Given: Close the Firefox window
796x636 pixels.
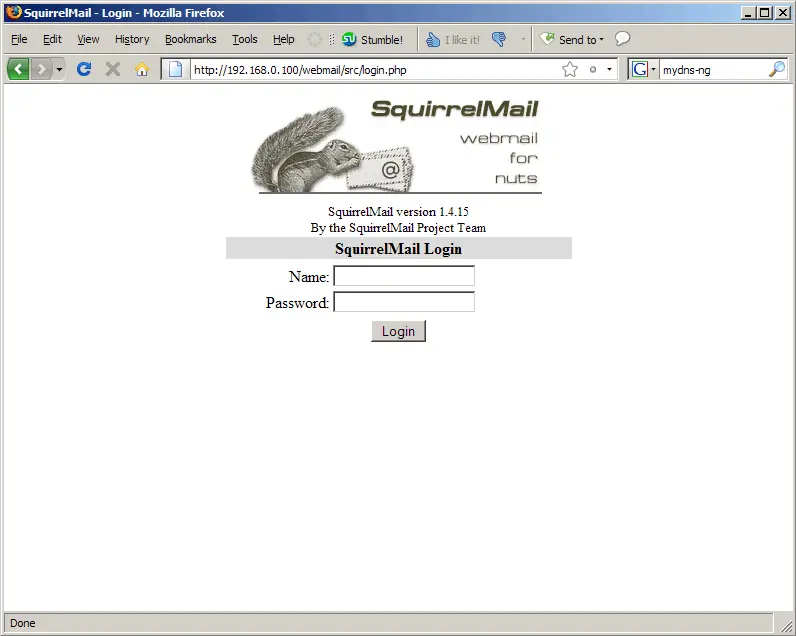Looking at the screenshot, I should tap(783, 13).
